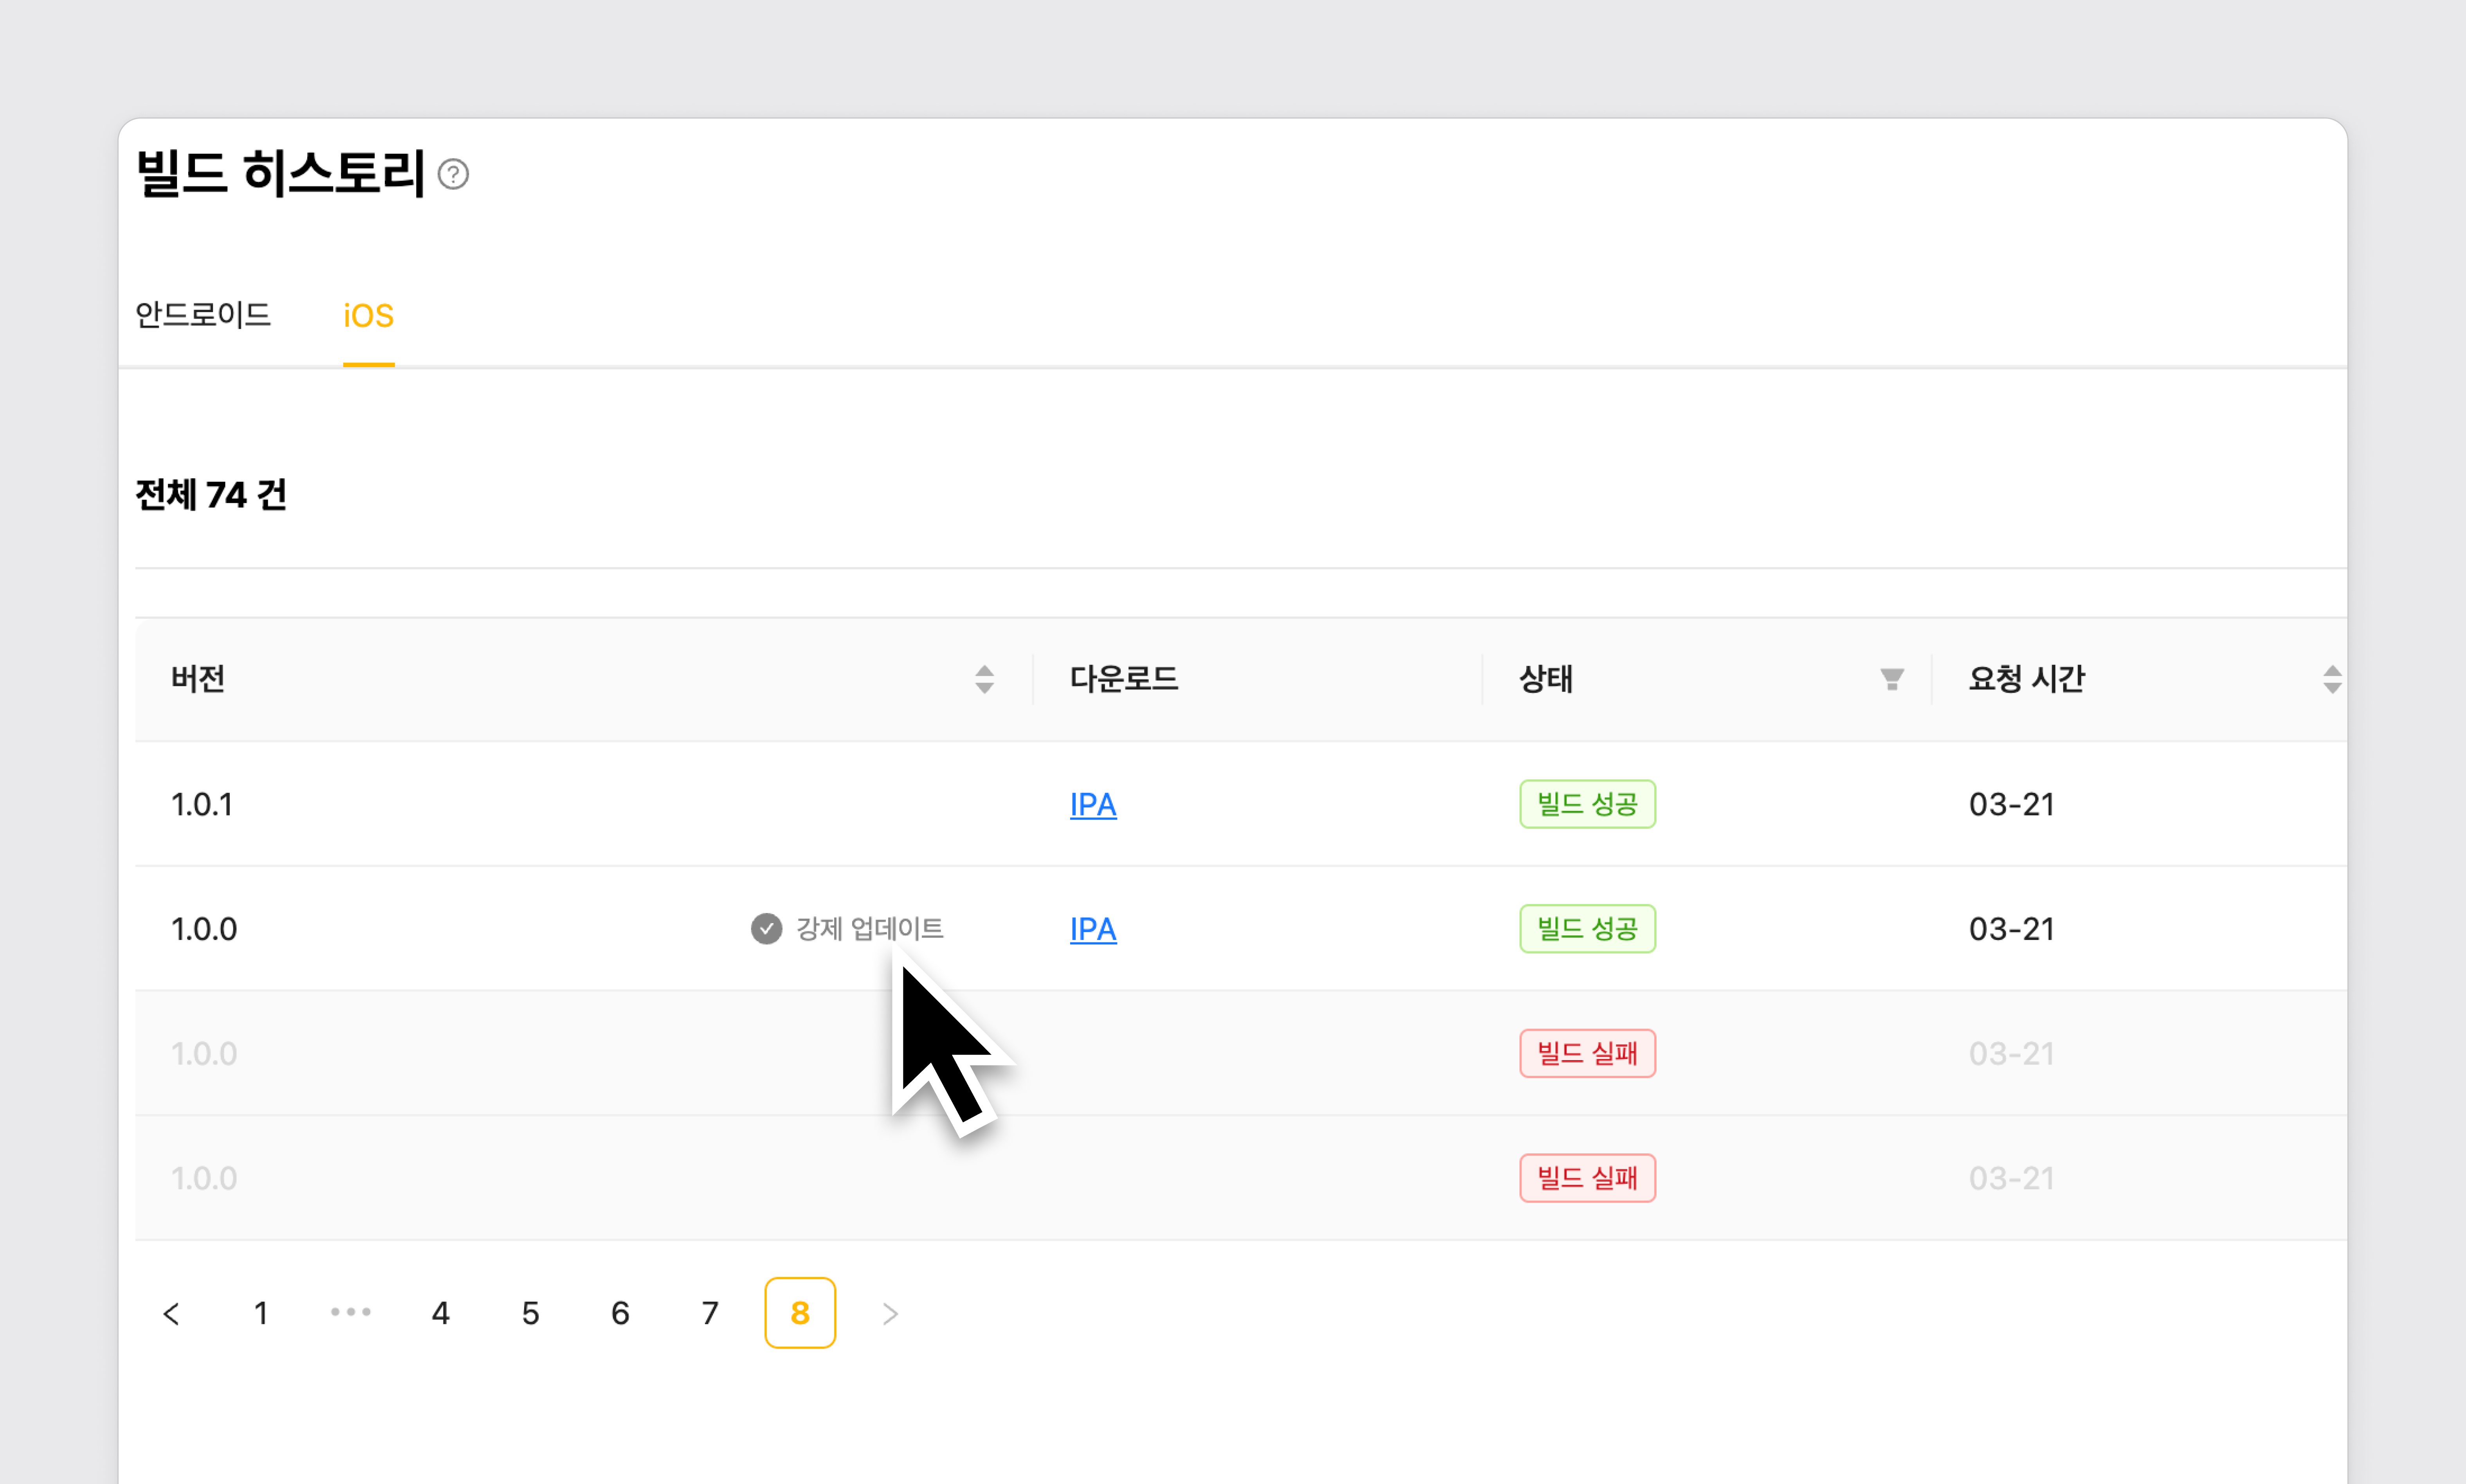
Task: Go to page 6
Action: [620, 1313]
